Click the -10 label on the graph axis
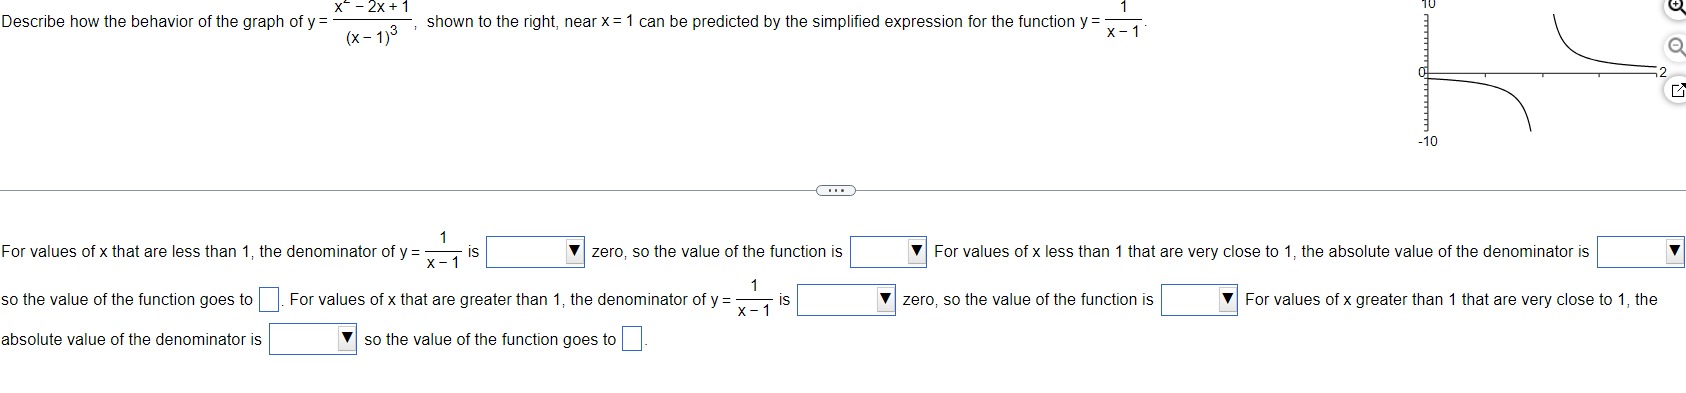Image resolution: width=1686 pixels, height=393 pixels. tap(1427, 141)
